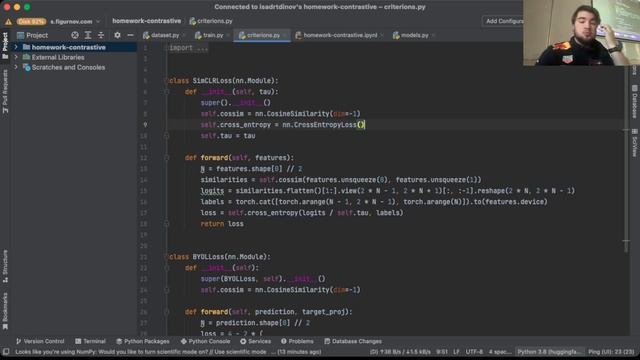640x360 pixels.
Task: Collapse the SimCLRLoss forward method fold marker
Action: [167, 158]
